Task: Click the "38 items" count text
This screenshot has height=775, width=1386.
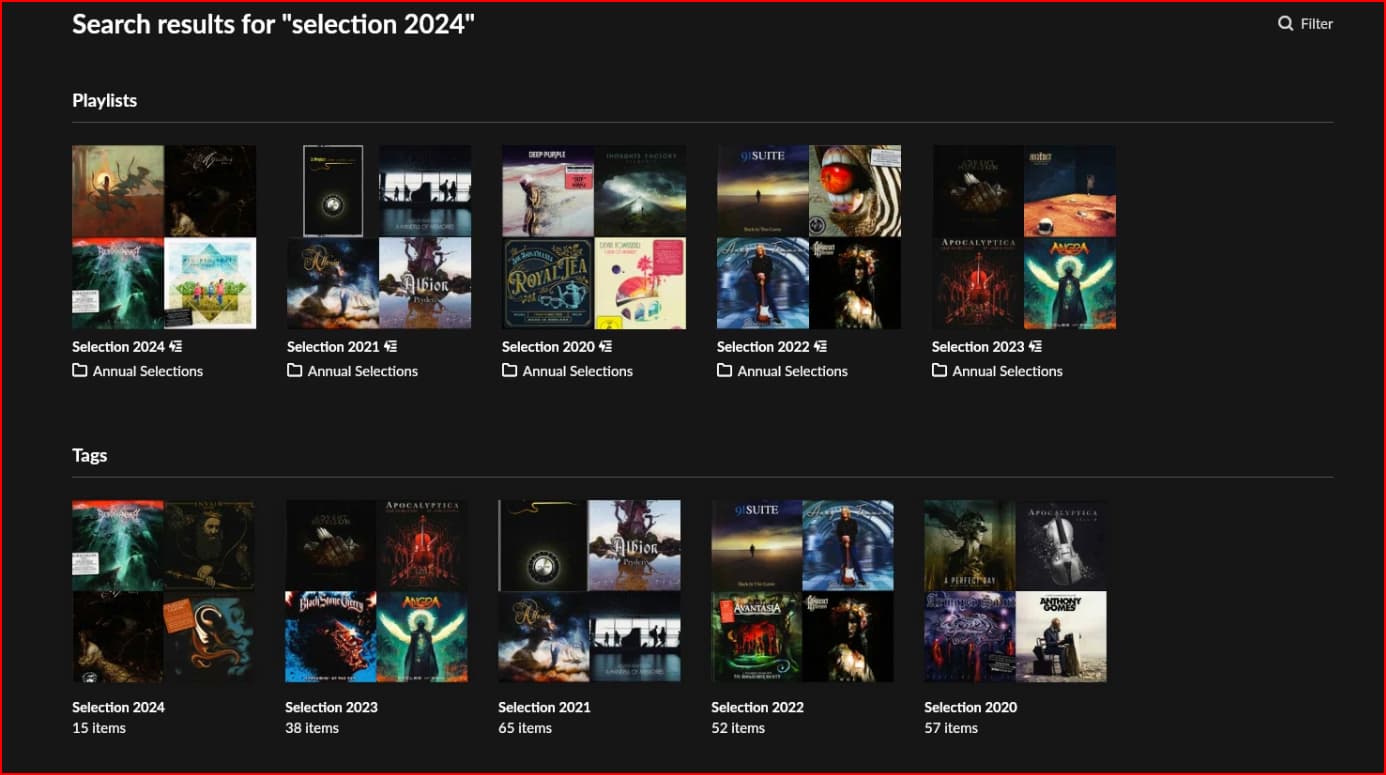Action: (312, 728)
